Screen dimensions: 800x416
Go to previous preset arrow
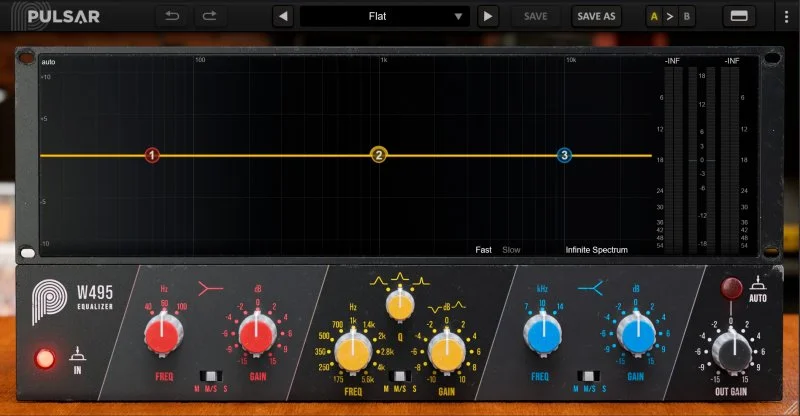tap(283, 16)
